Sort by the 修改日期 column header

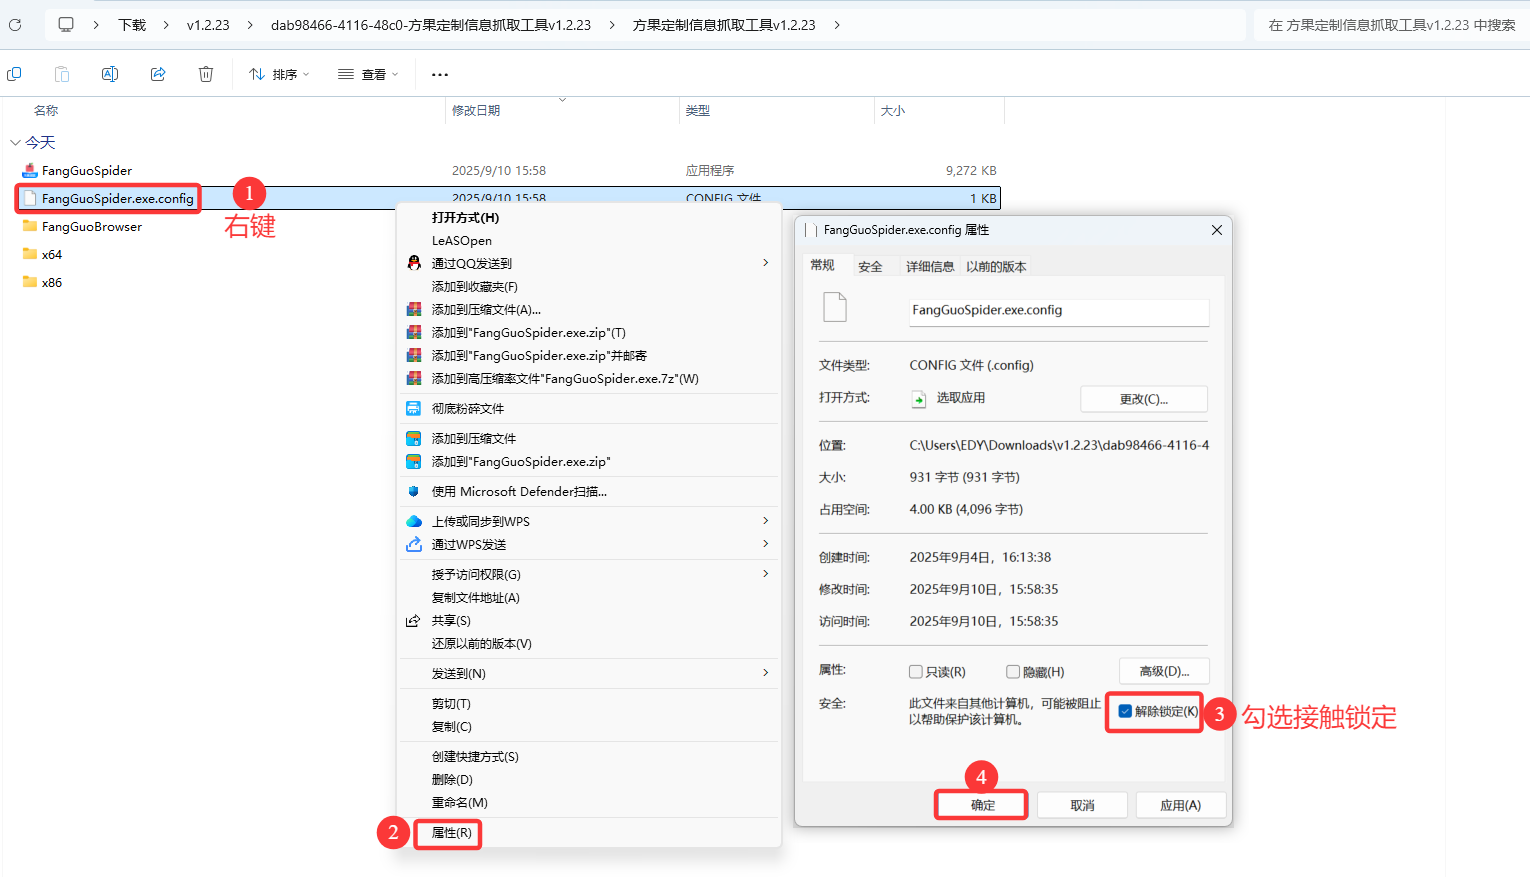[476, 111]
